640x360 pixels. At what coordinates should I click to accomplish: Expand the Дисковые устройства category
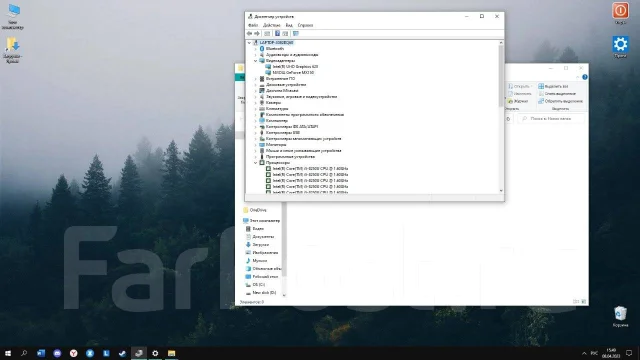tap(256, 84)
